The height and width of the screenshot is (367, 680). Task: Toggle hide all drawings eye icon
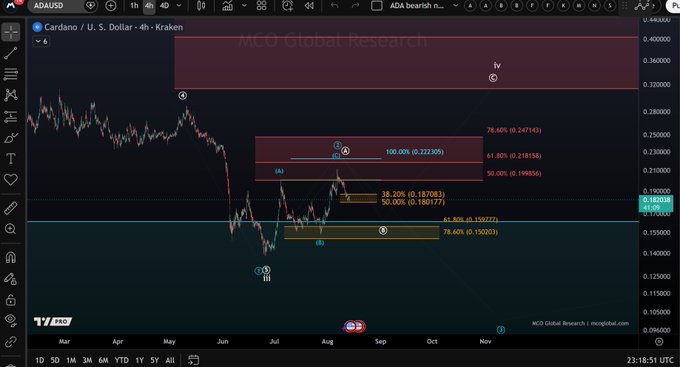(11, 321)
